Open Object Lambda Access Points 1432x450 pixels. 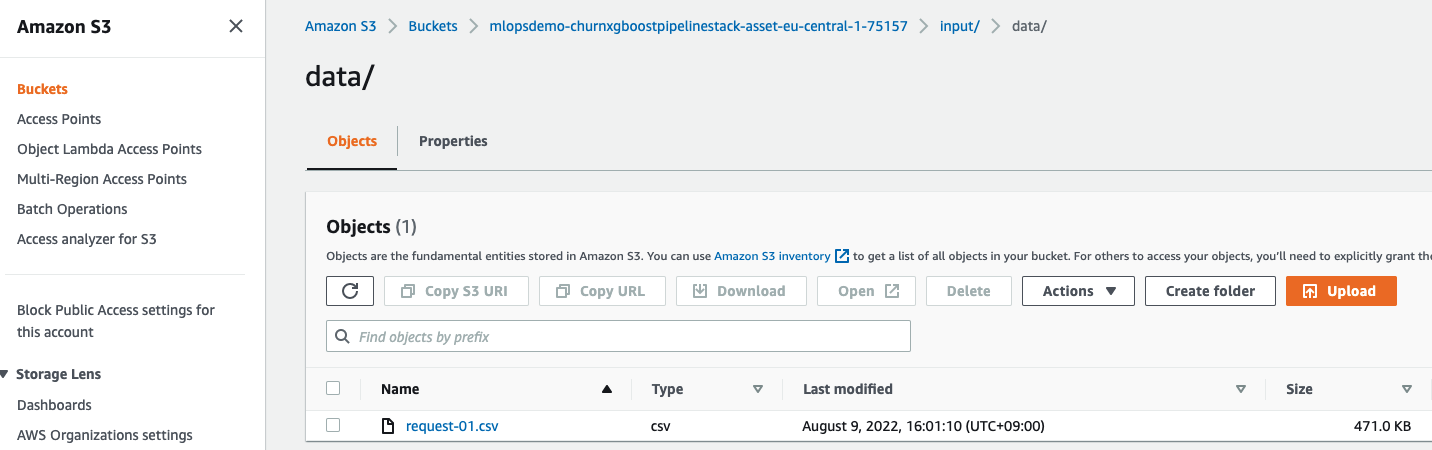pos(109,149)
